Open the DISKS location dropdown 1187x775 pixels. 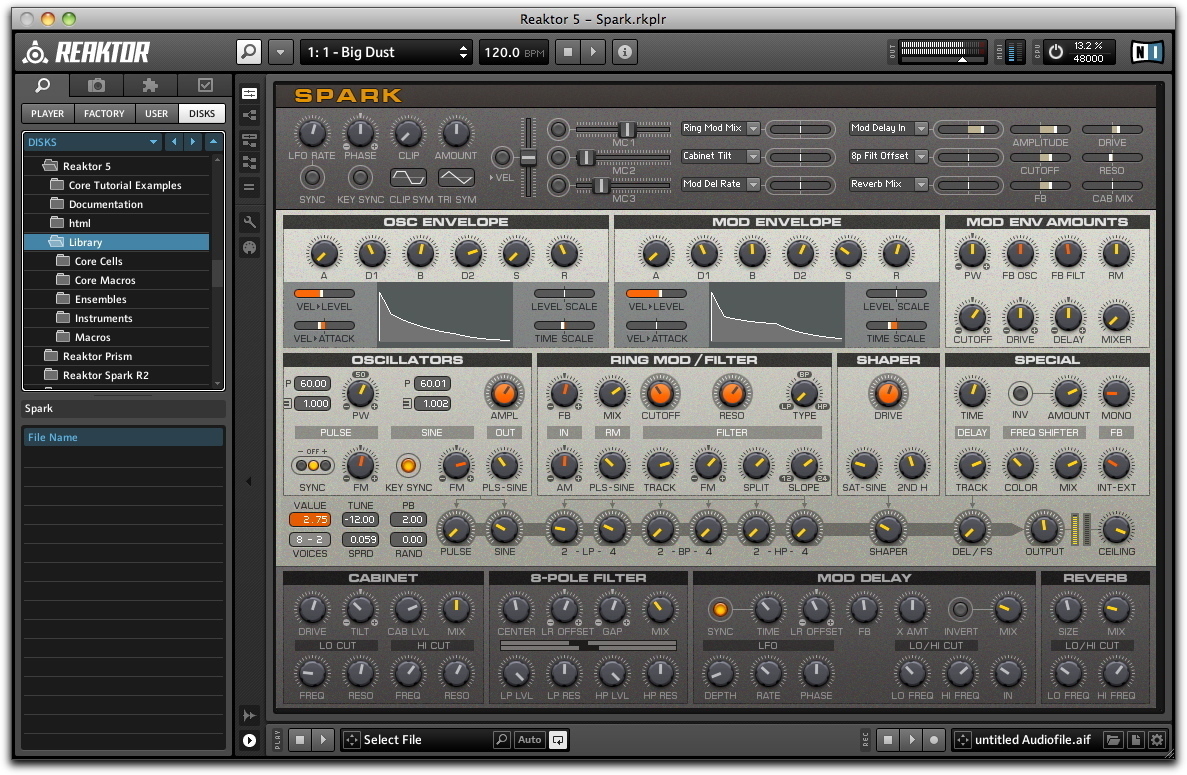[x=93, y=142]
